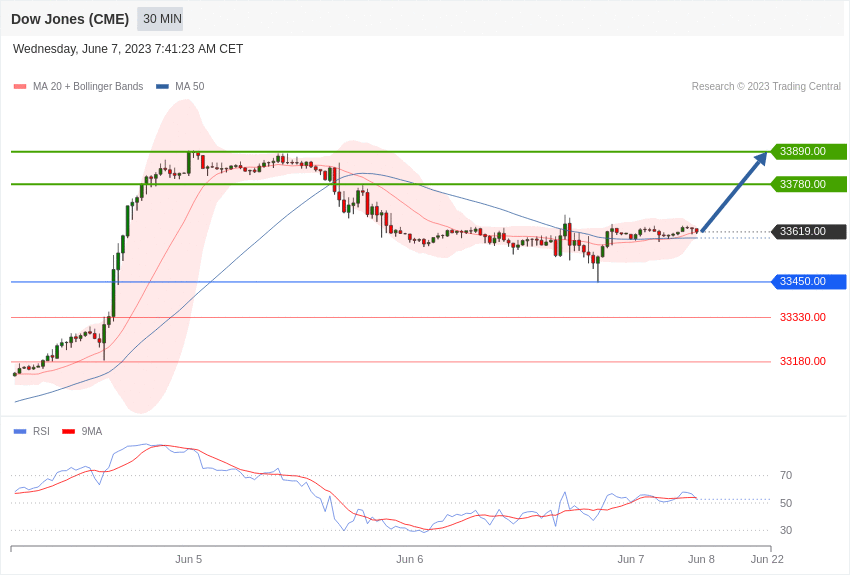Open the Research © 2023 Trading Central credit

[x=766, y=87]
